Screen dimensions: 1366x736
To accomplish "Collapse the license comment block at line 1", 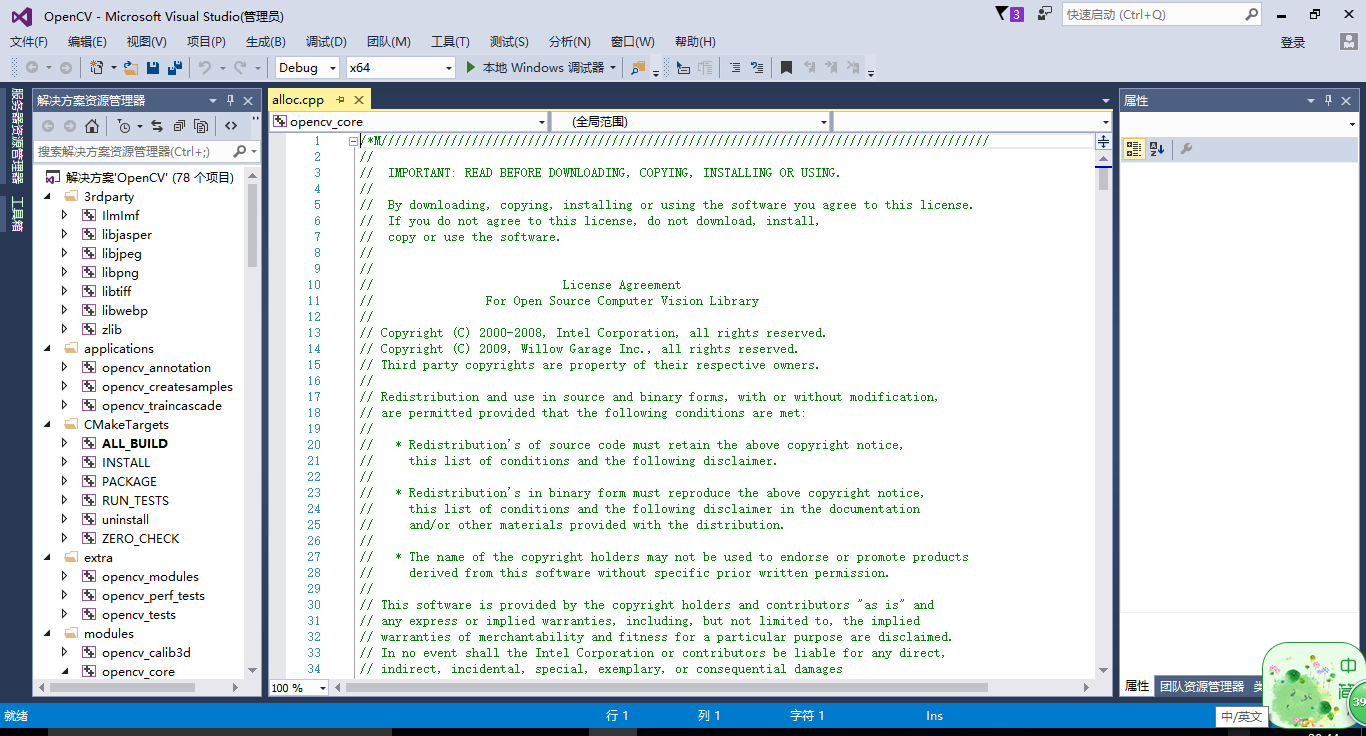I will 353,141.
